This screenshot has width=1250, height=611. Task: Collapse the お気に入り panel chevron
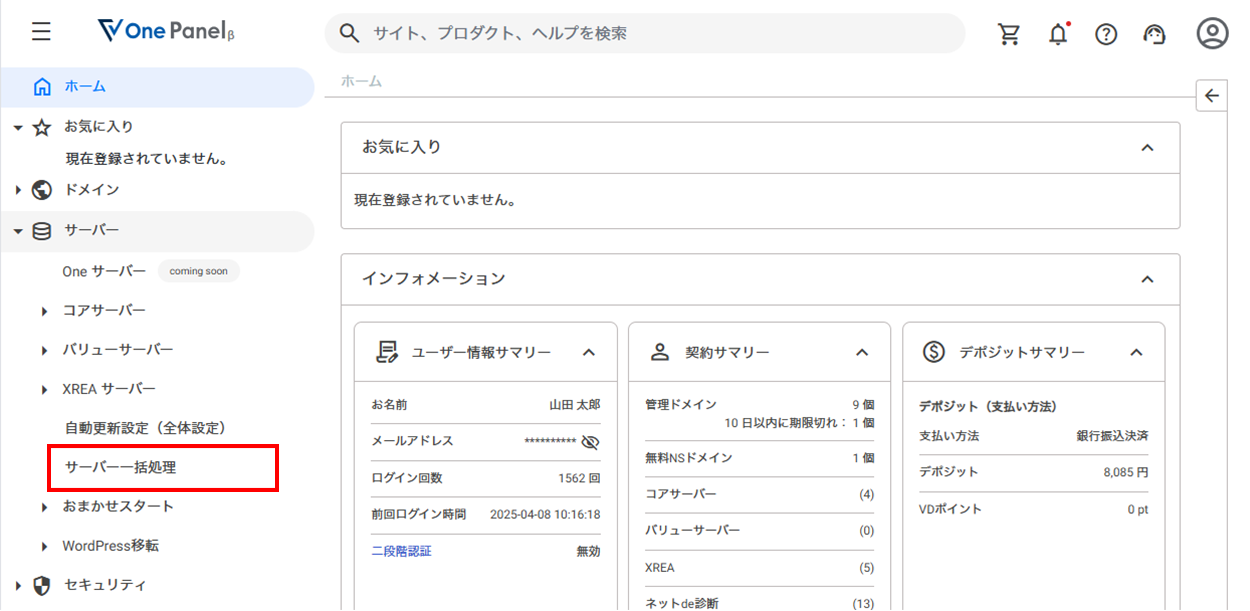click(1147, 148)
